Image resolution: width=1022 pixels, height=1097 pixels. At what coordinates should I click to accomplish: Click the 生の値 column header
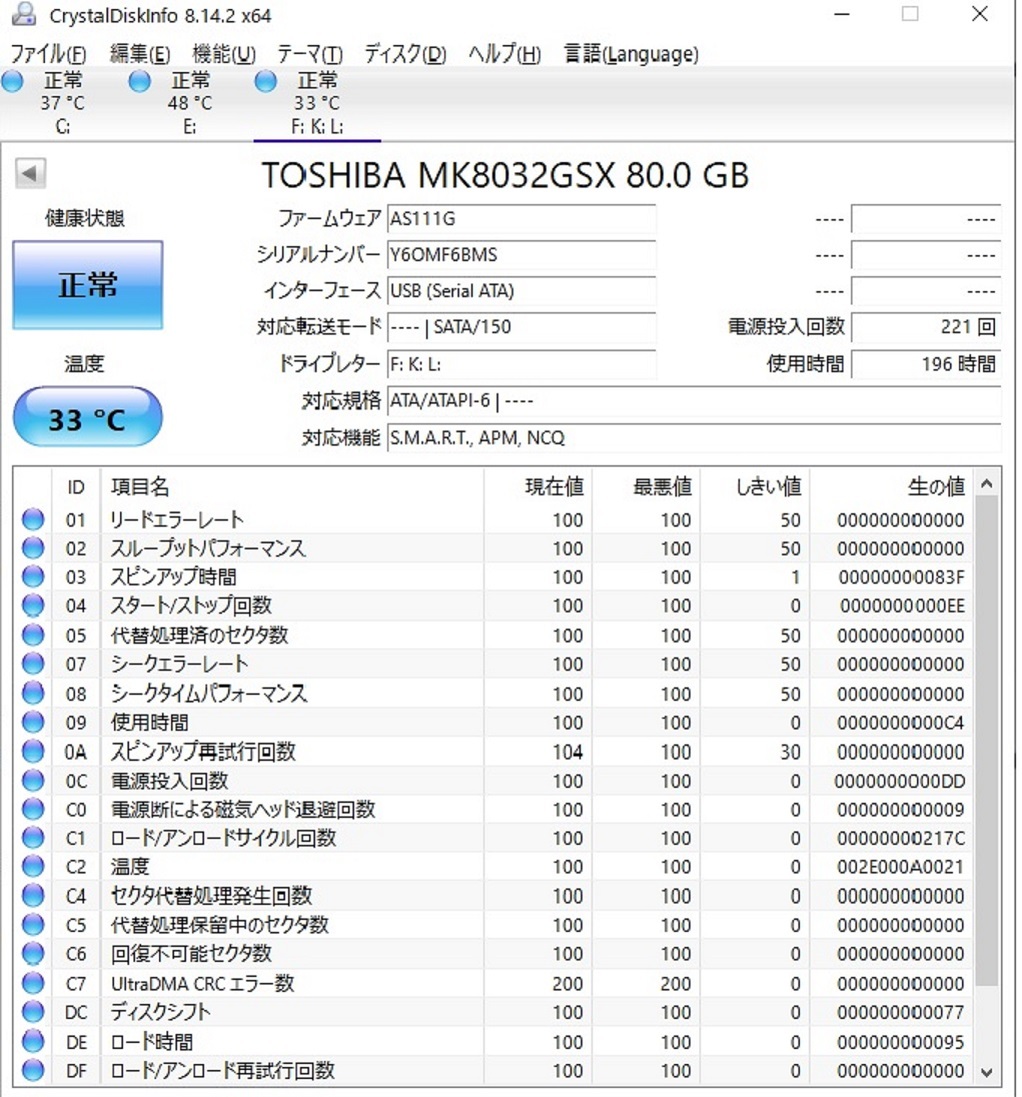[x=891, y=486]
